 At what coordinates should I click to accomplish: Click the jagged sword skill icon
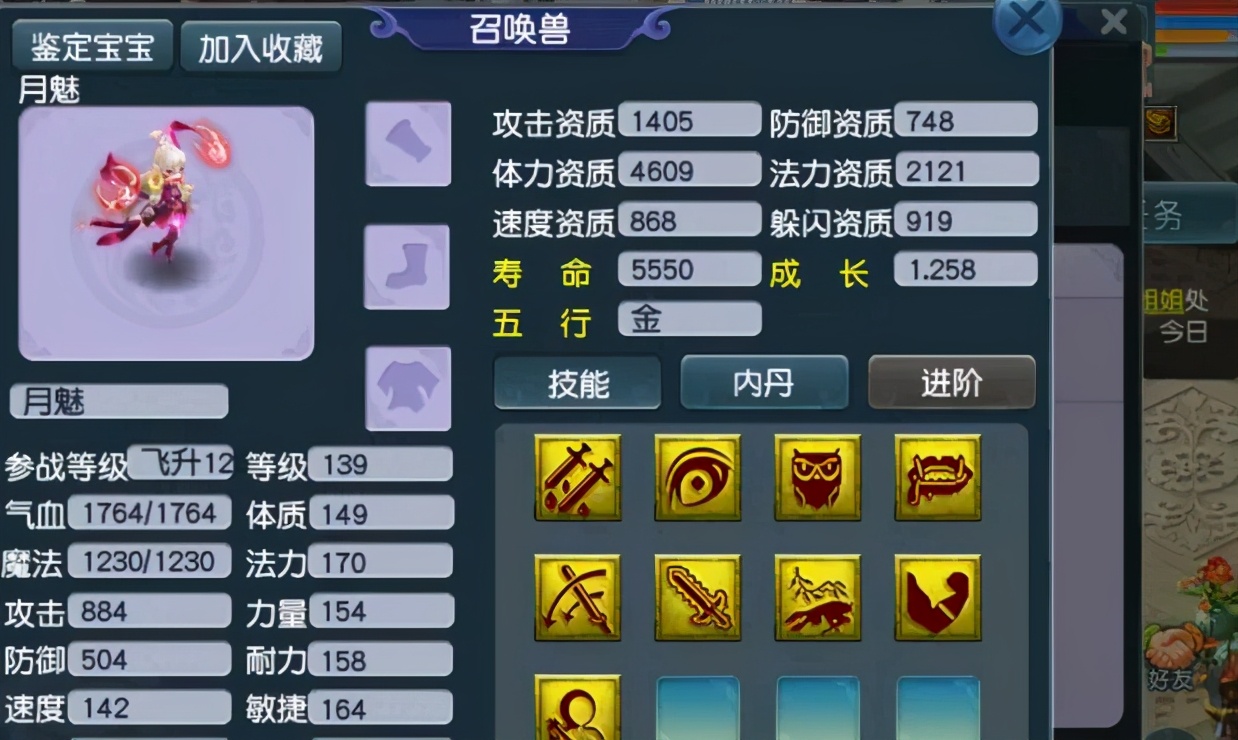698,598
